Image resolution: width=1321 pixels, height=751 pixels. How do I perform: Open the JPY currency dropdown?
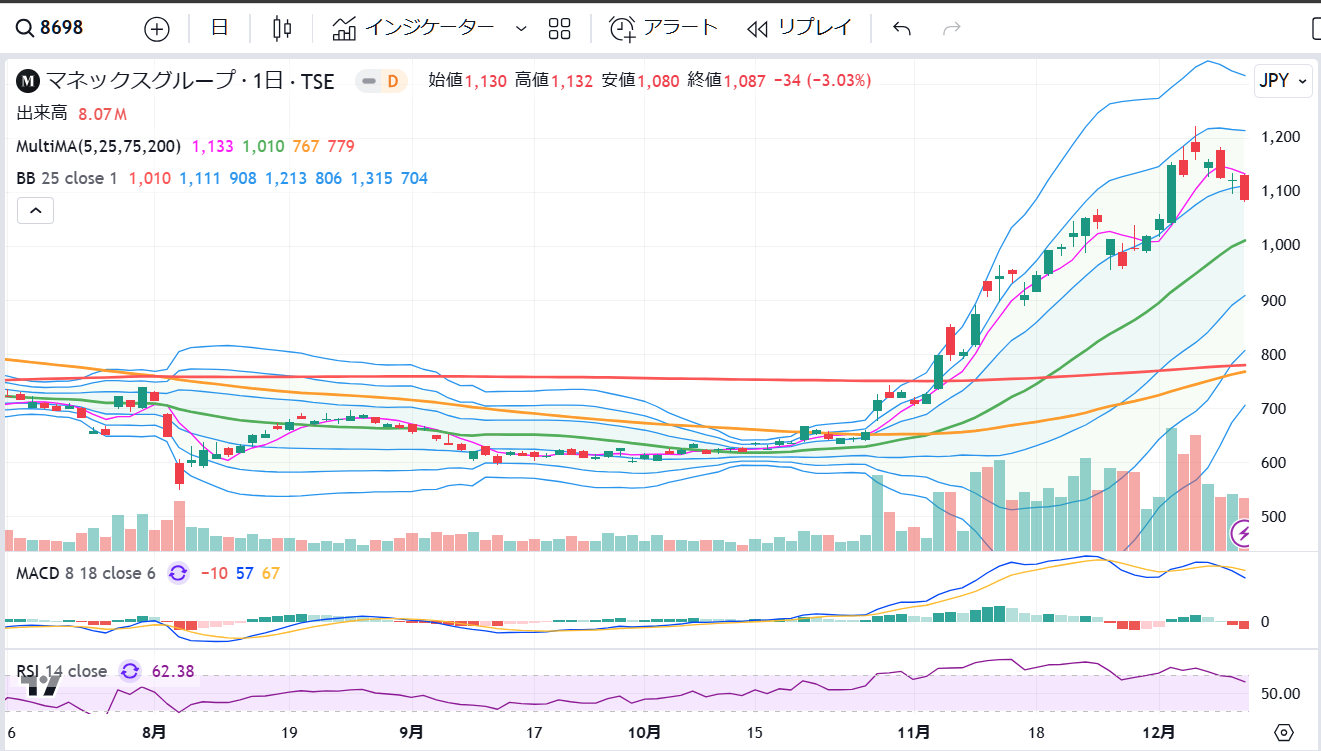pyautogui.click(x=1283, y=82)
